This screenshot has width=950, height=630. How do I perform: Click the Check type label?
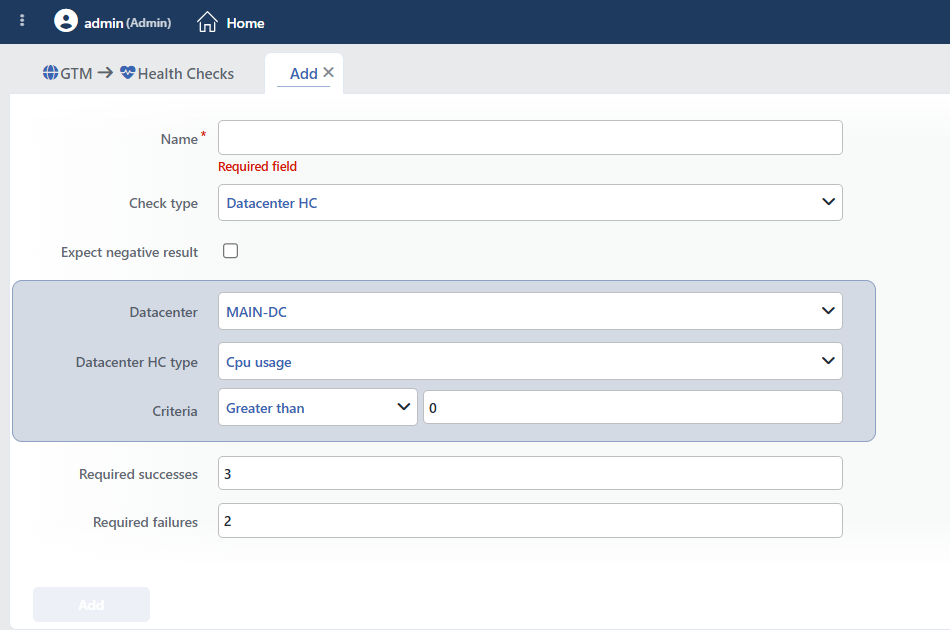[164, 204]
